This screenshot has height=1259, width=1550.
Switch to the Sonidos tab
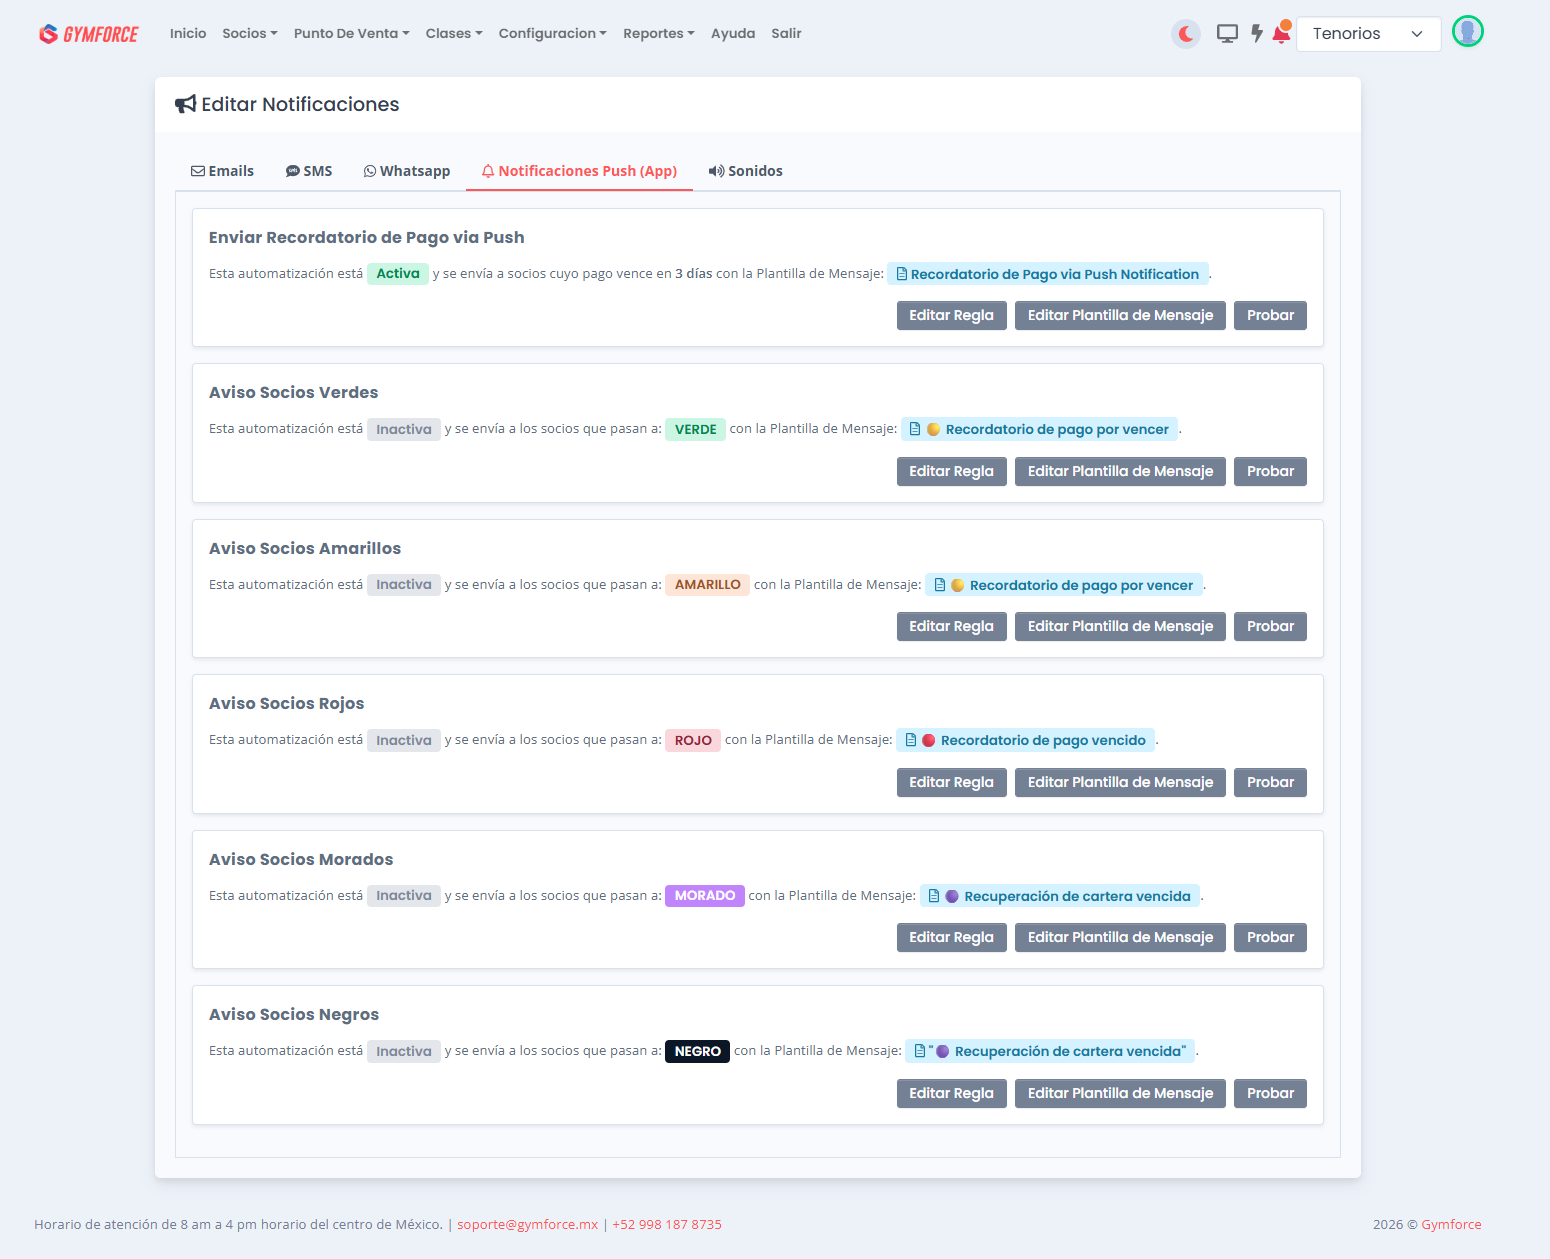(x=745, y=171)
